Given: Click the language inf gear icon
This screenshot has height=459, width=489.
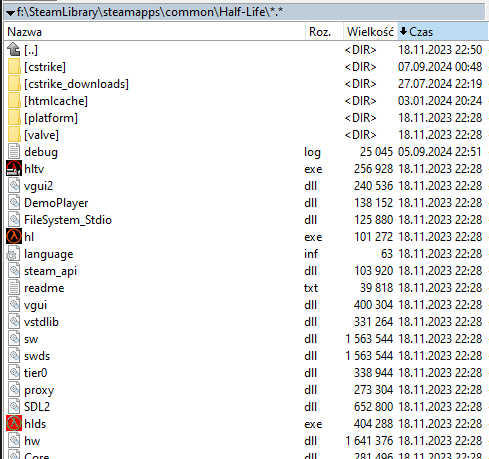Looking at the screenshot, I should (13, 254).
